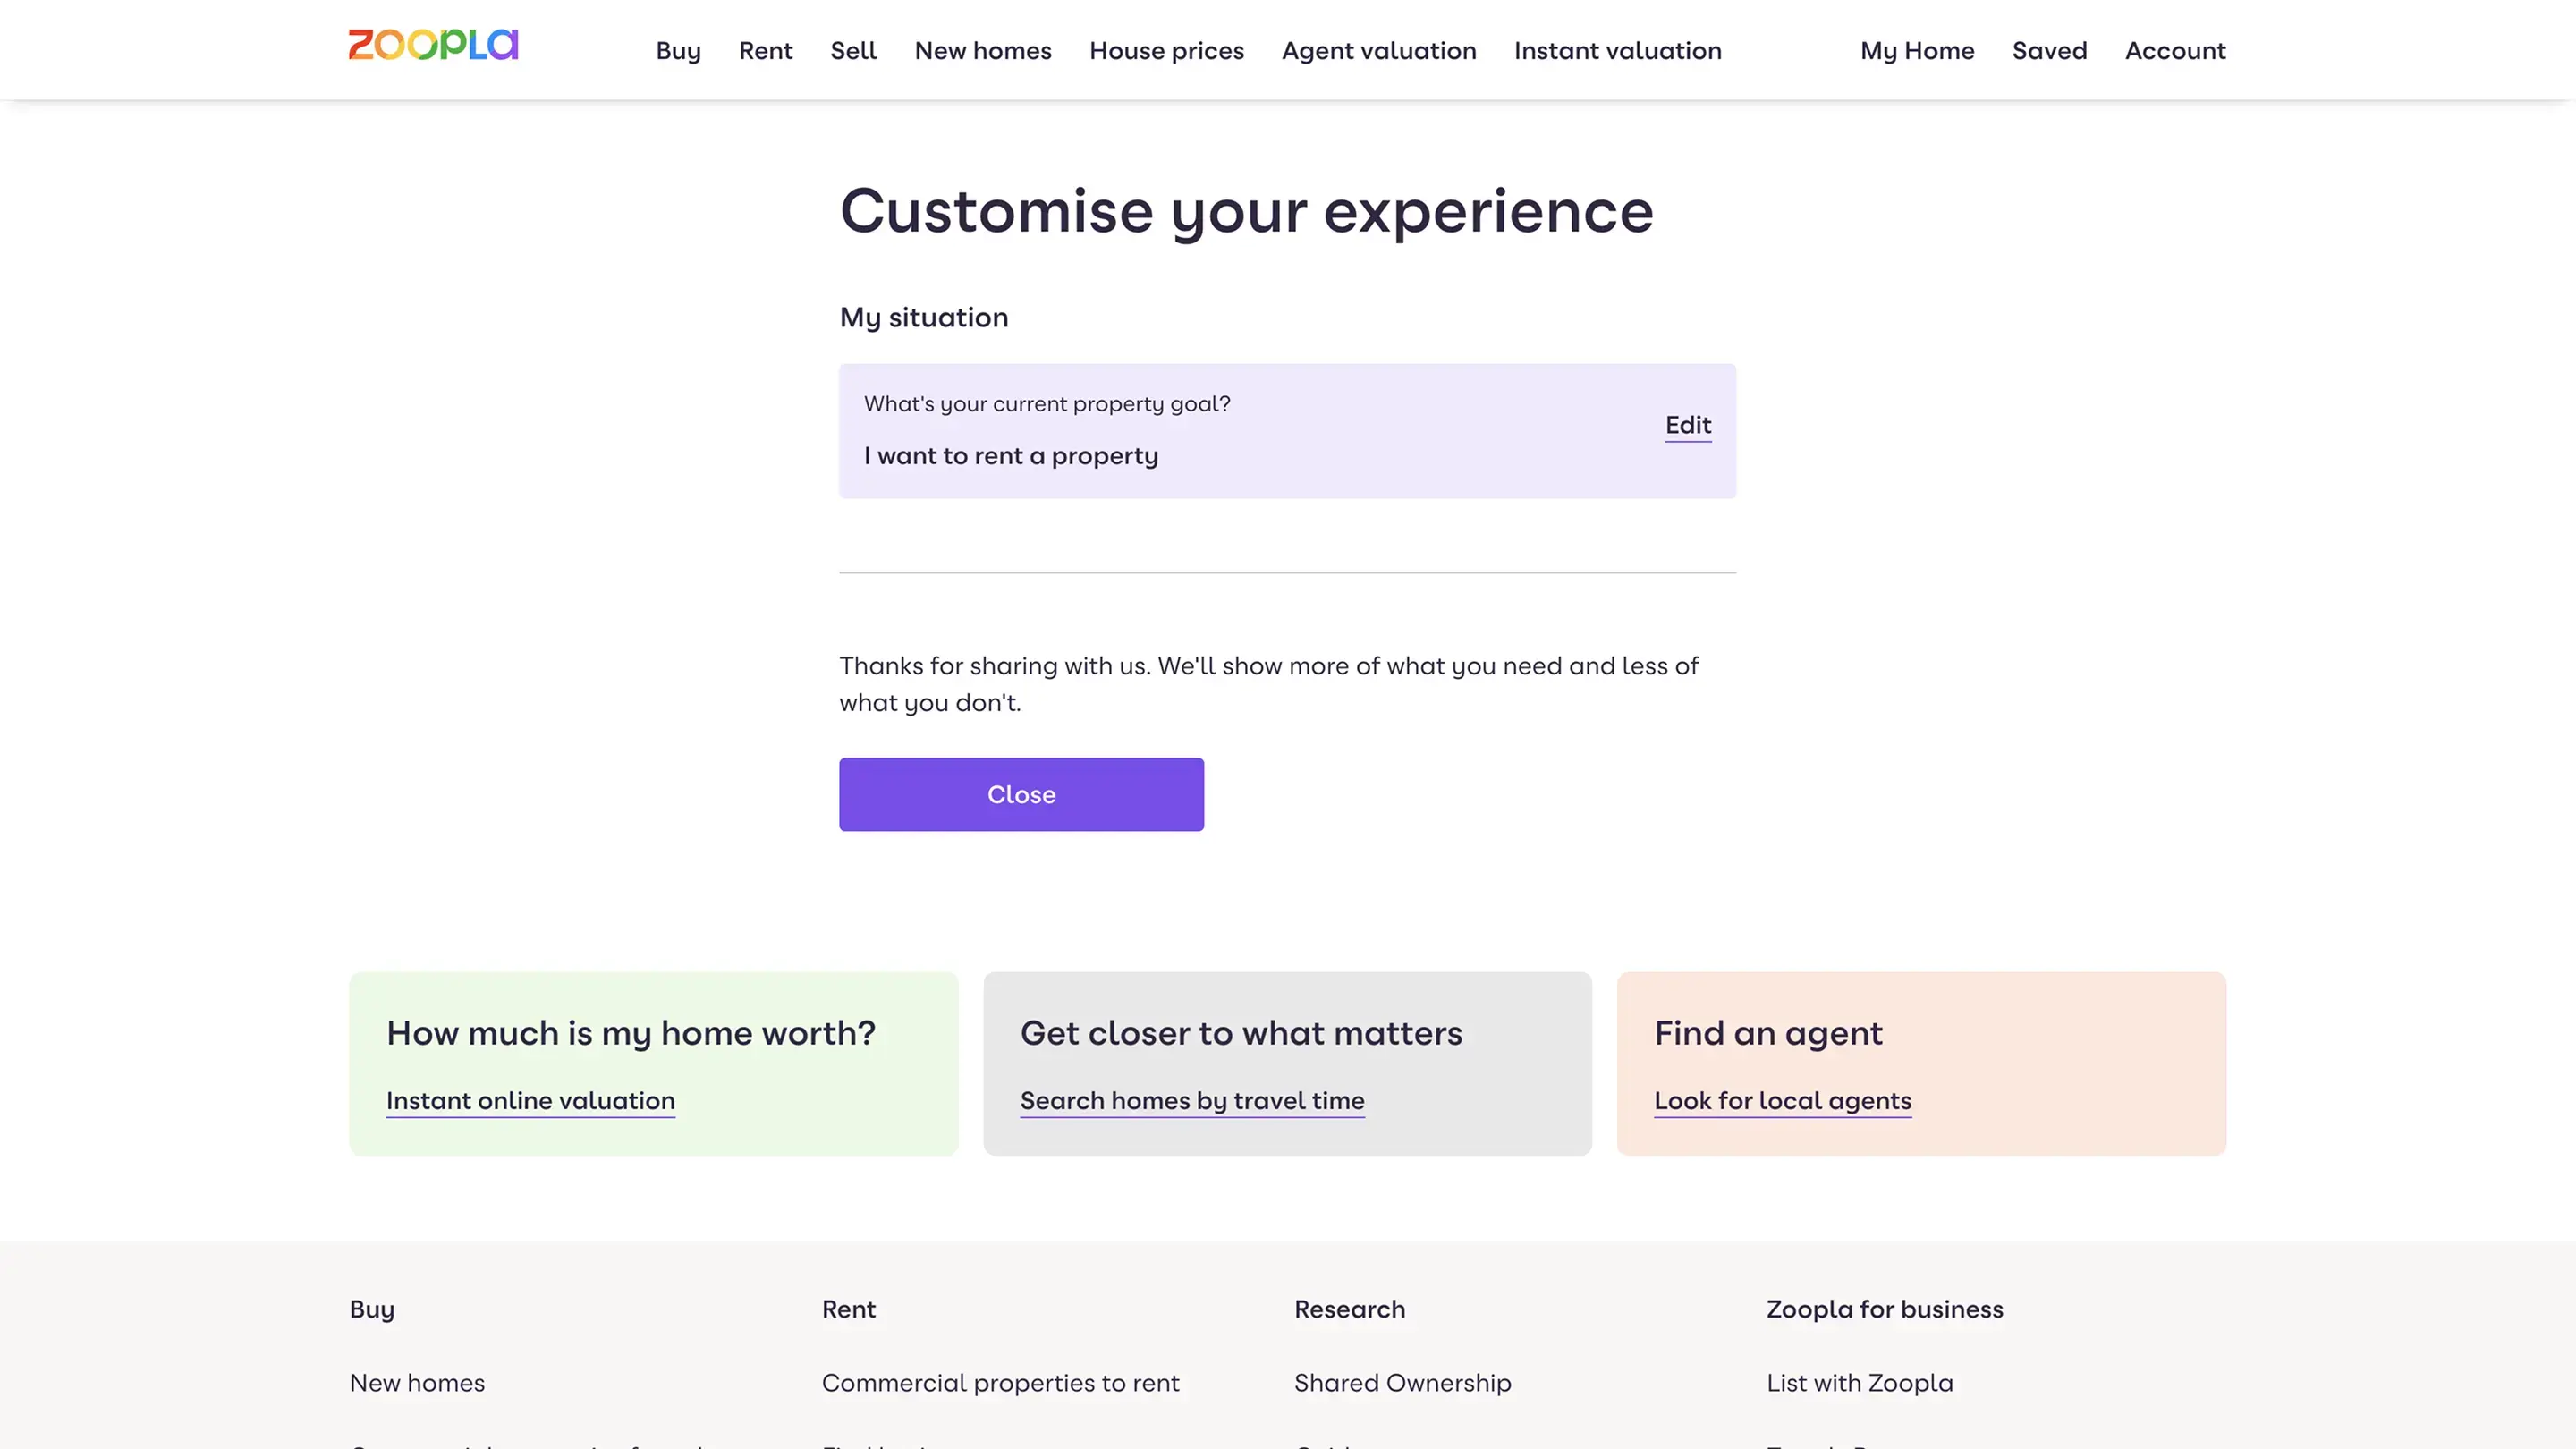Image resolution: width=2576 pixels, height=1449 pixels.
Task: Edit the current property goal
Action: (x=1688, y=426)
